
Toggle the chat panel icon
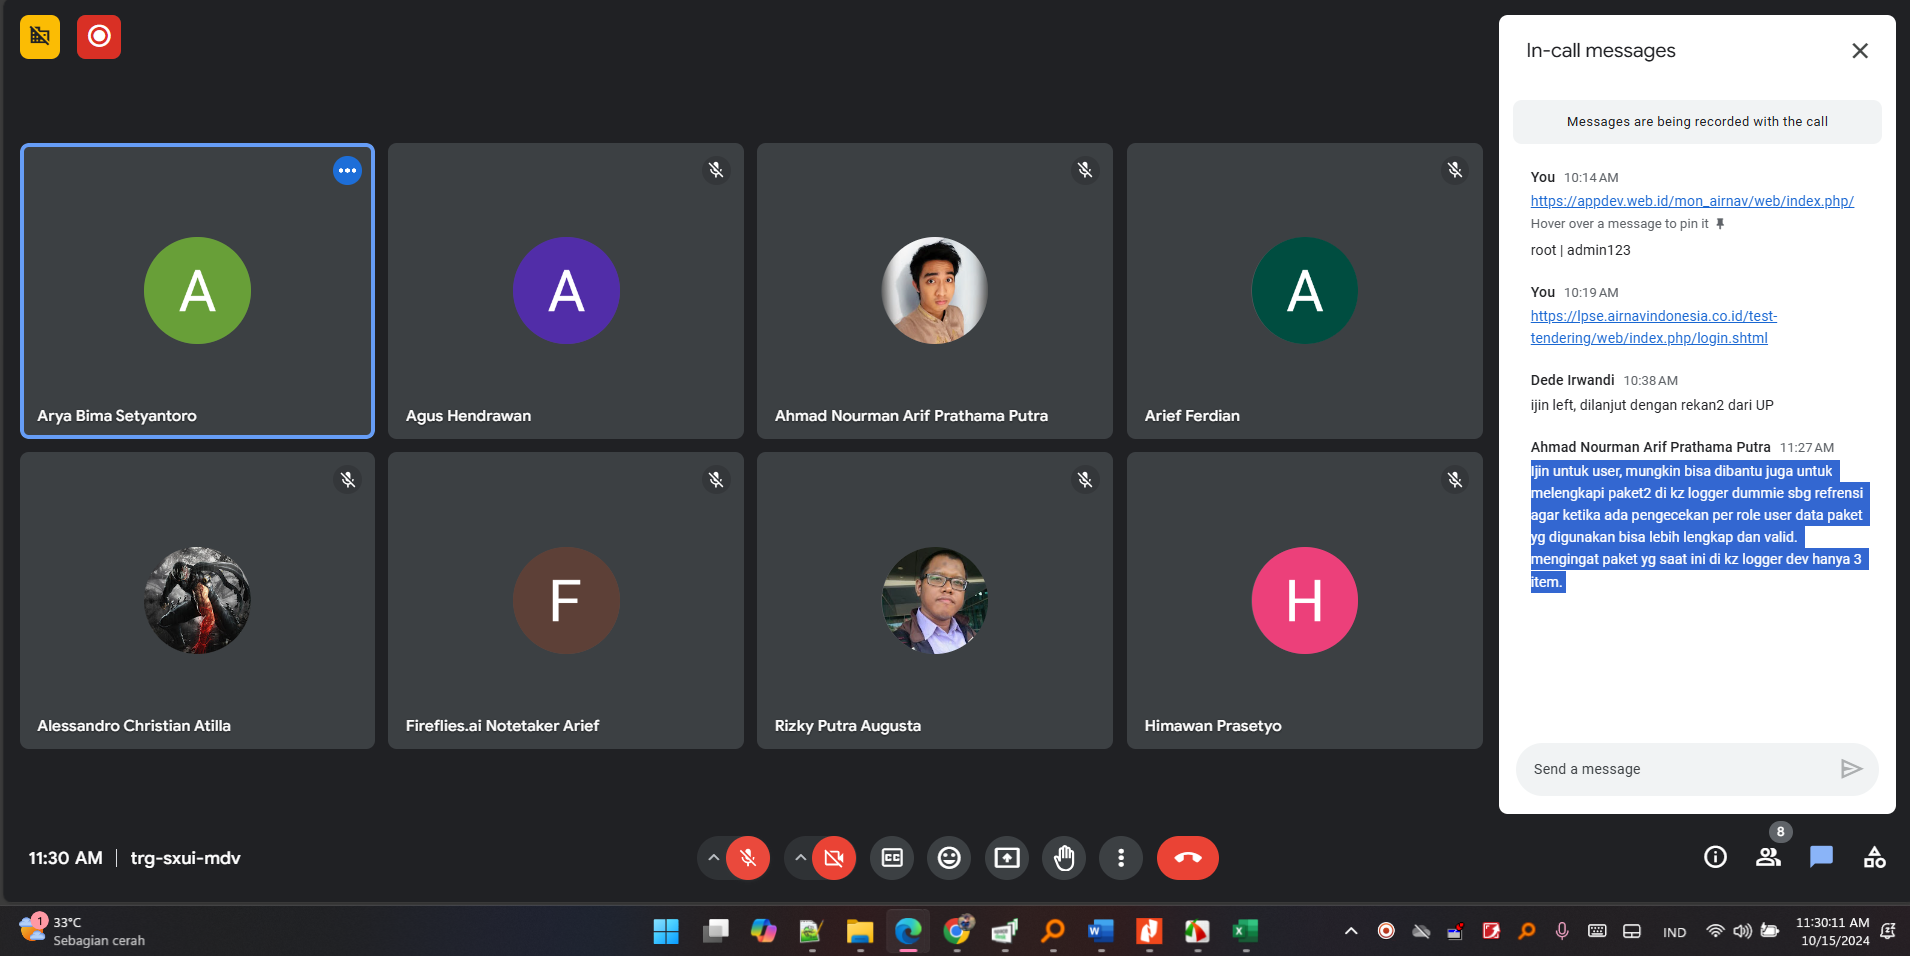(x=1821, y=857)
